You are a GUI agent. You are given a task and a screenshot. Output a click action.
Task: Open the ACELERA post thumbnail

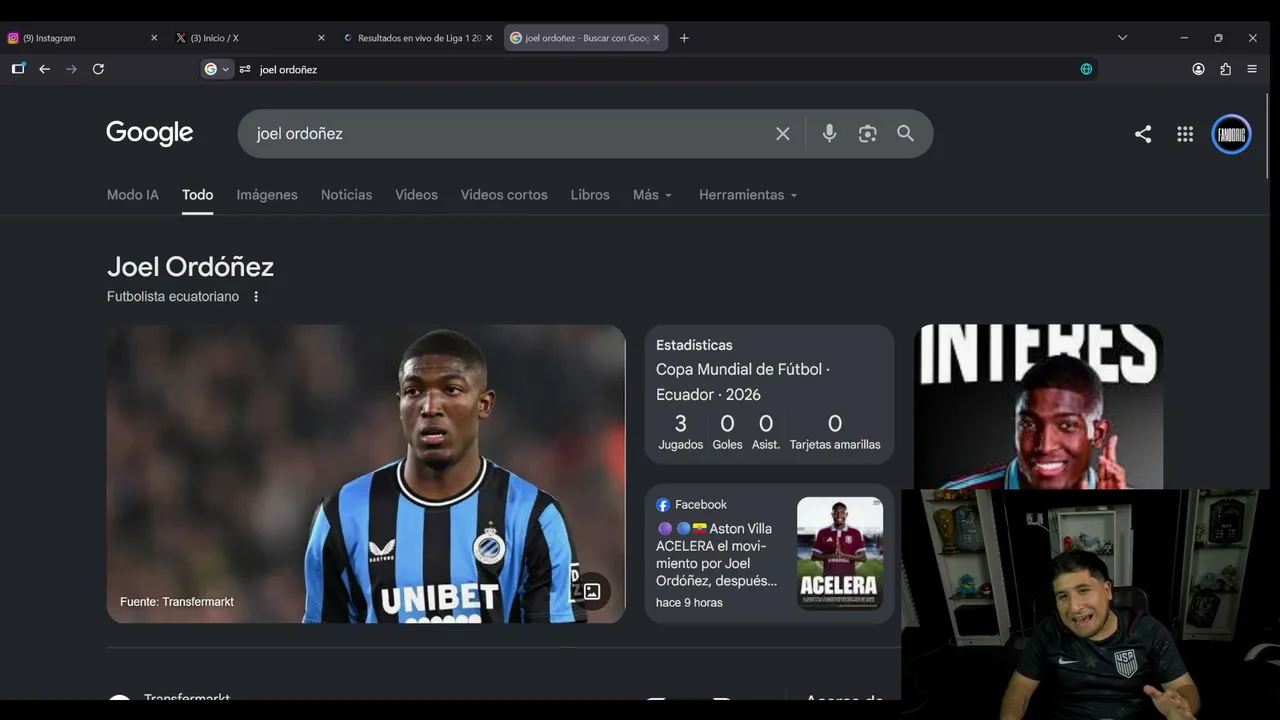pos(840,553)
